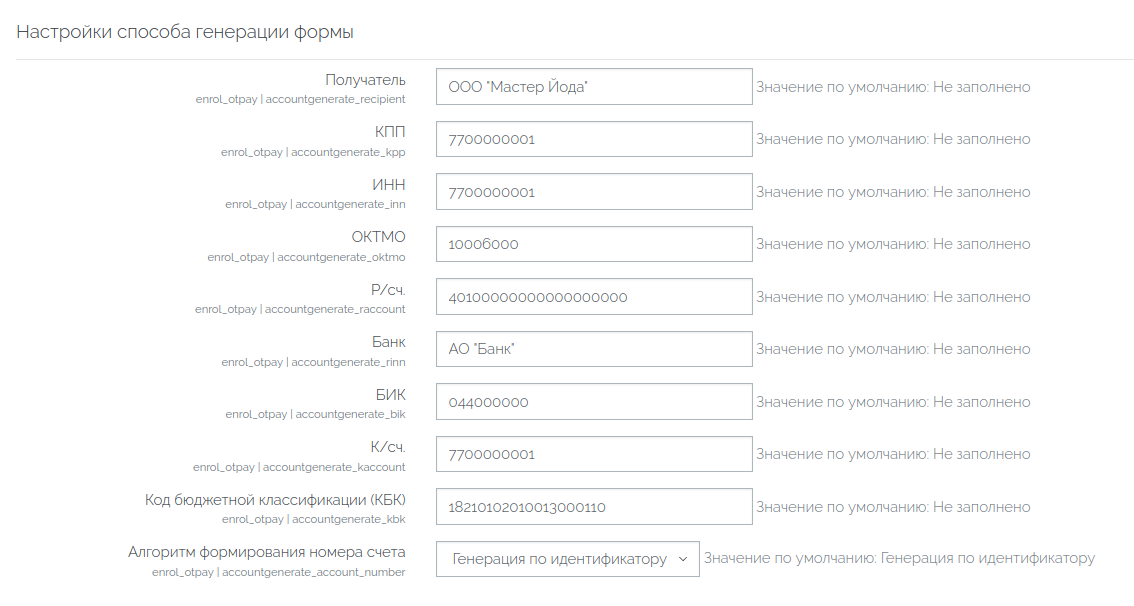Click the Алгоритм формирования номера счета label
This screenshot has width=1134, height=606.
267,552
